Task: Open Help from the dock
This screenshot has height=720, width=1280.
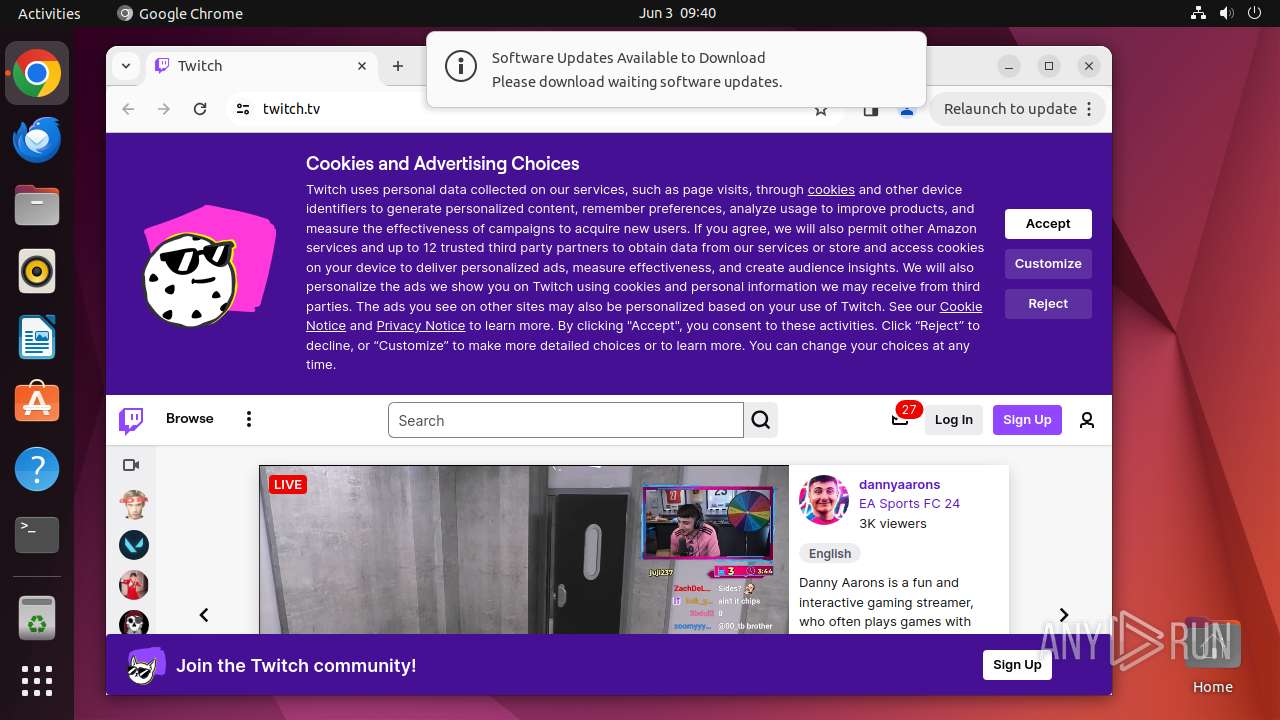Action: [x=37, y=469]
